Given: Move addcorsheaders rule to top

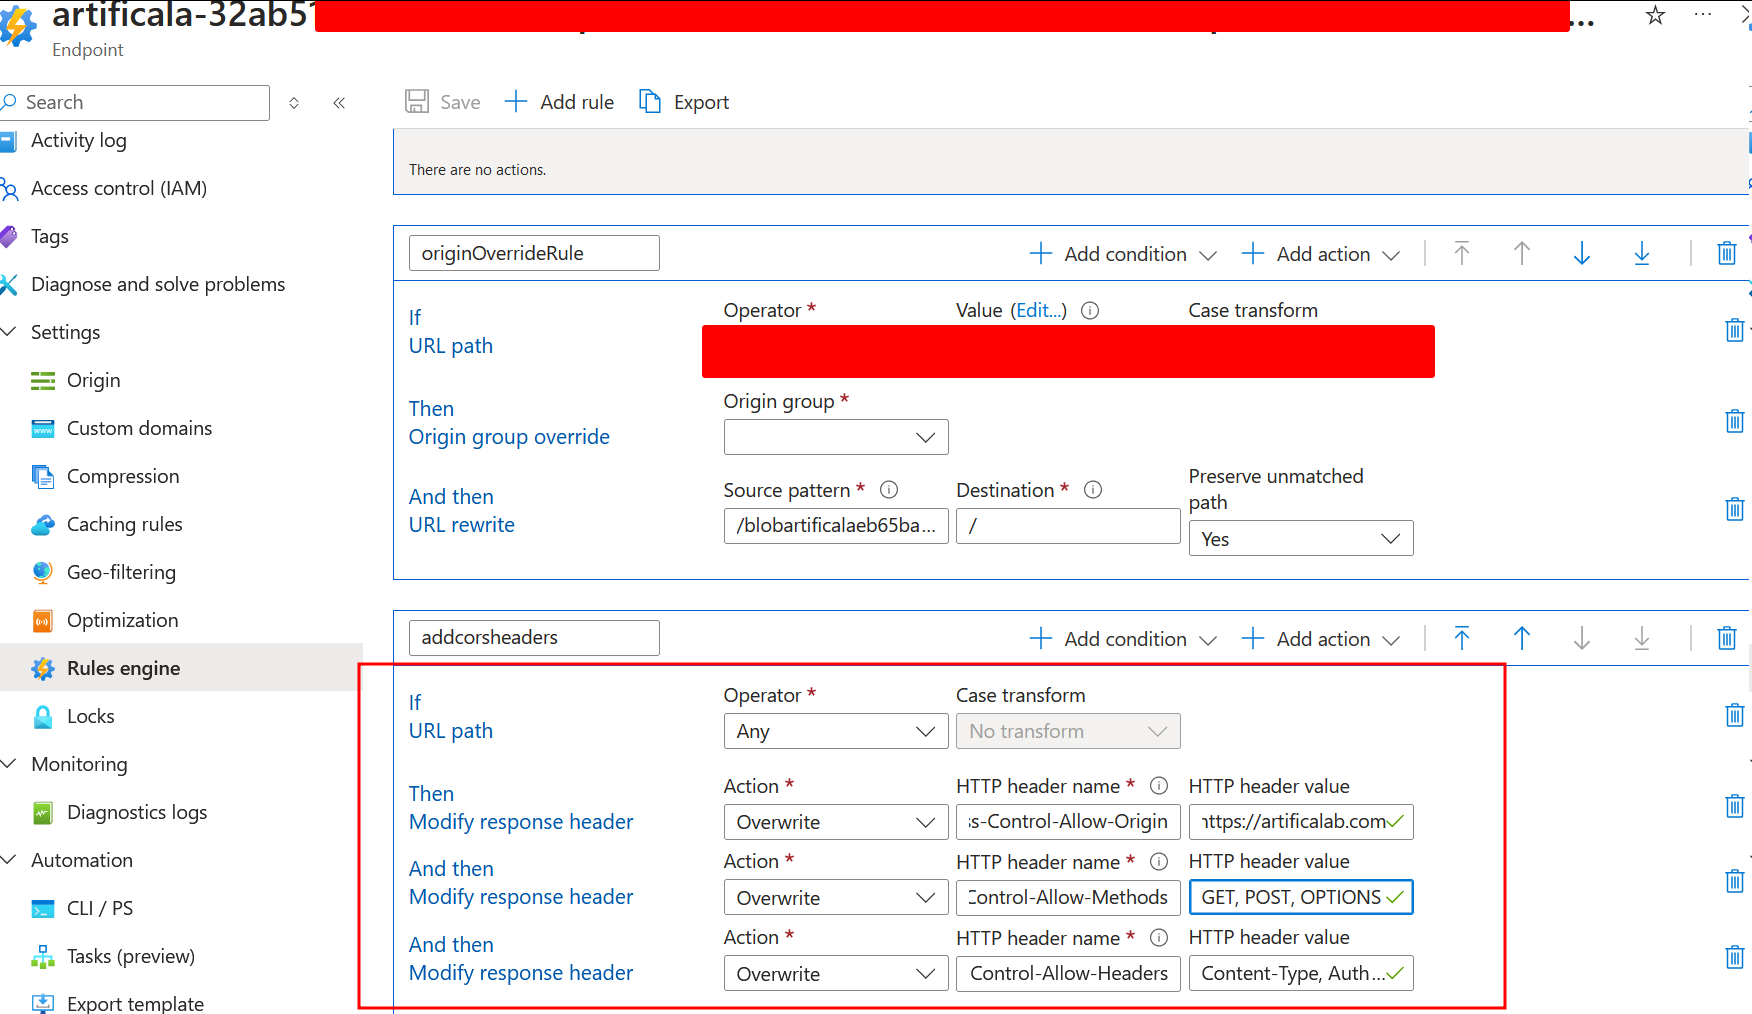Looking at the screenshot, I should [1462, 638].
